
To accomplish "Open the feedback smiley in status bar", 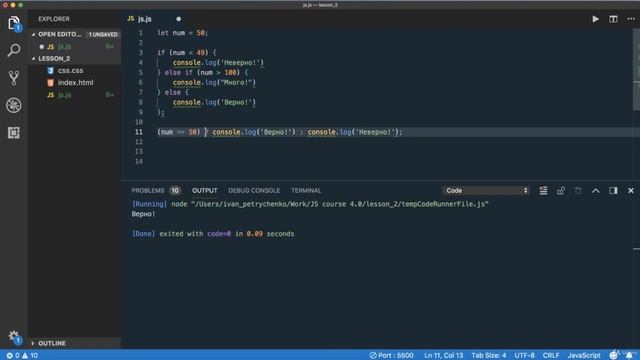I will (613, 355).
